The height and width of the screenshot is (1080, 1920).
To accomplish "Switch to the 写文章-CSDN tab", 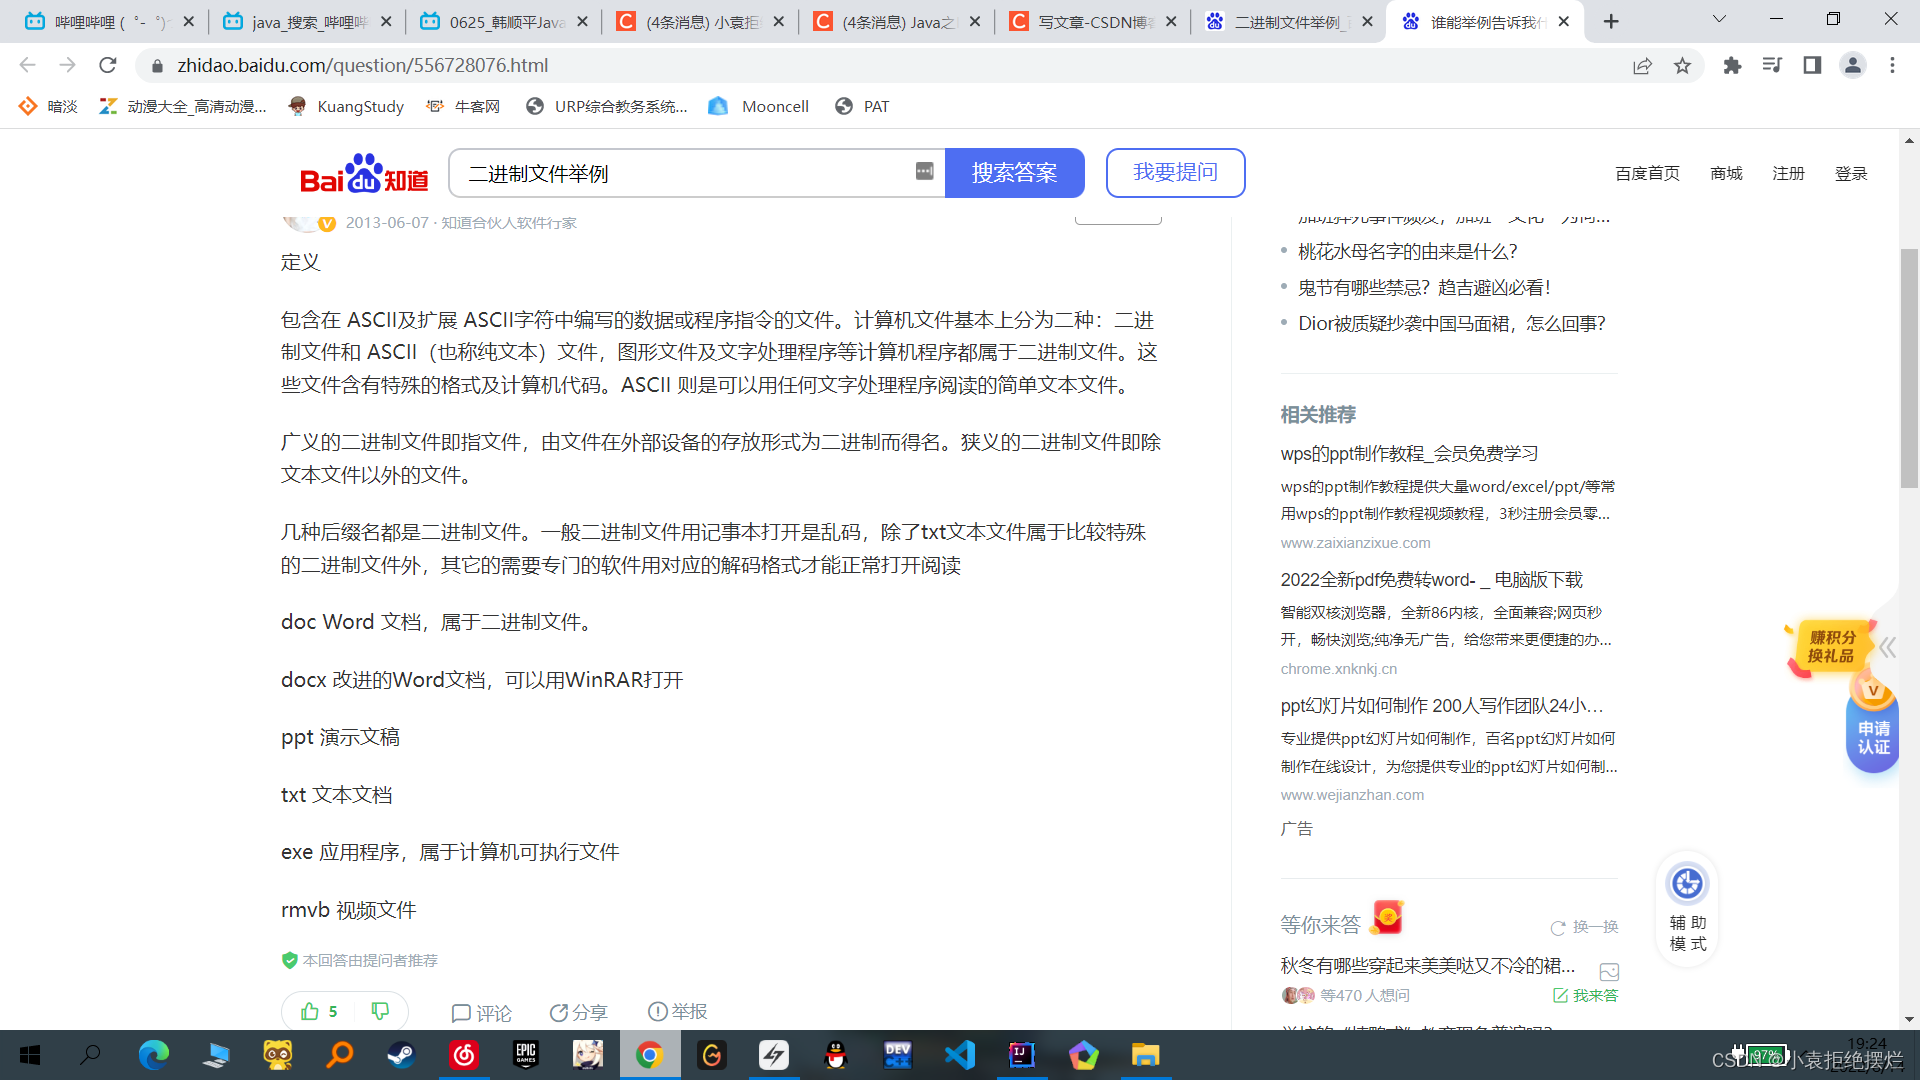I will (x=1092, y=22).
